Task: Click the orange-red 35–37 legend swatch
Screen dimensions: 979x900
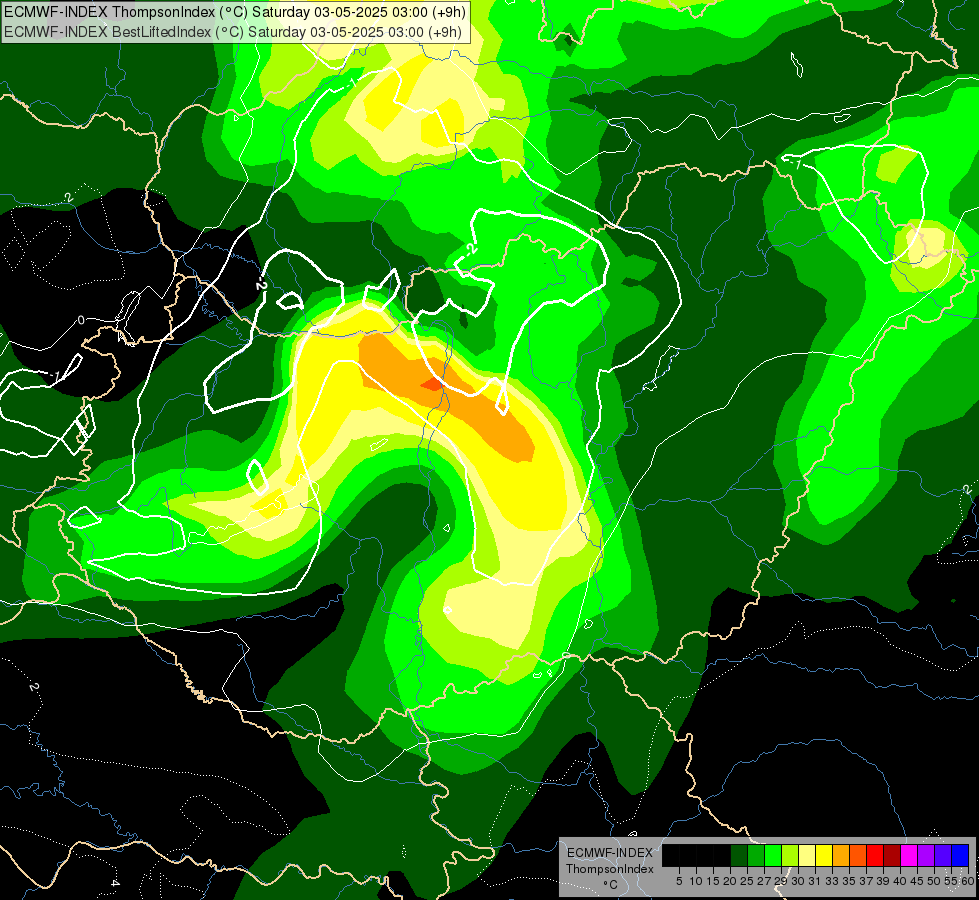Action: tap(858, 856)
